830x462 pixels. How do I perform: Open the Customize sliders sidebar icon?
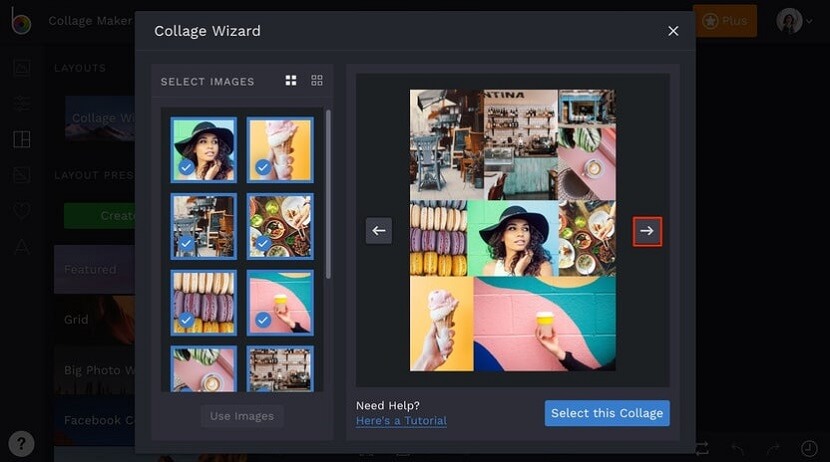[x=22, y=103]
